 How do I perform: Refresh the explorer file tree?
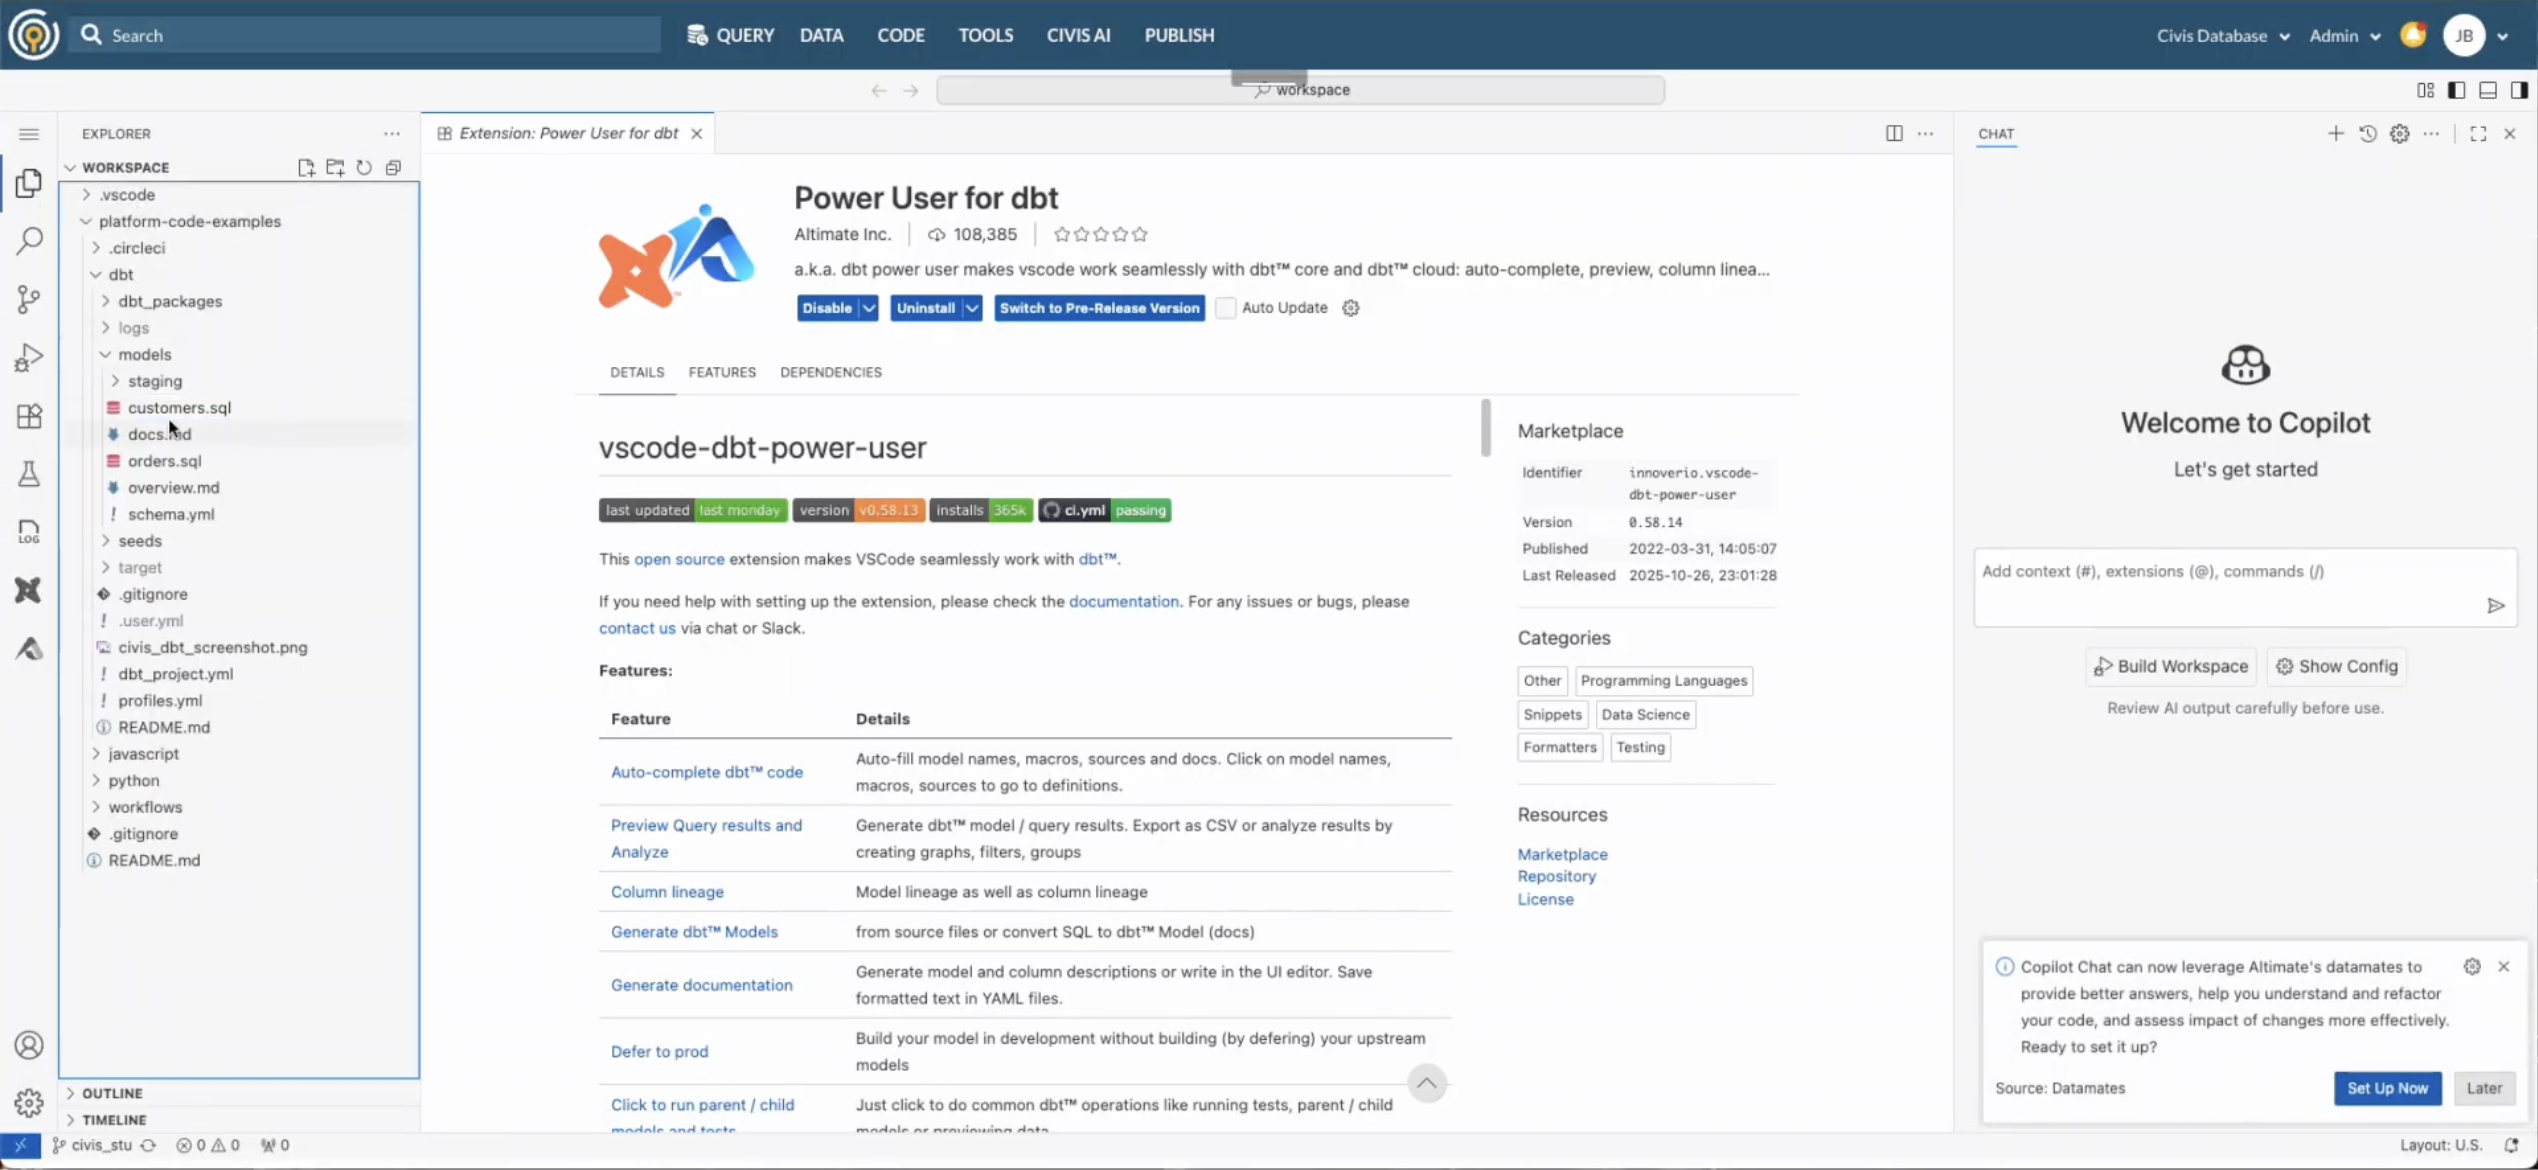coord(364,167)
